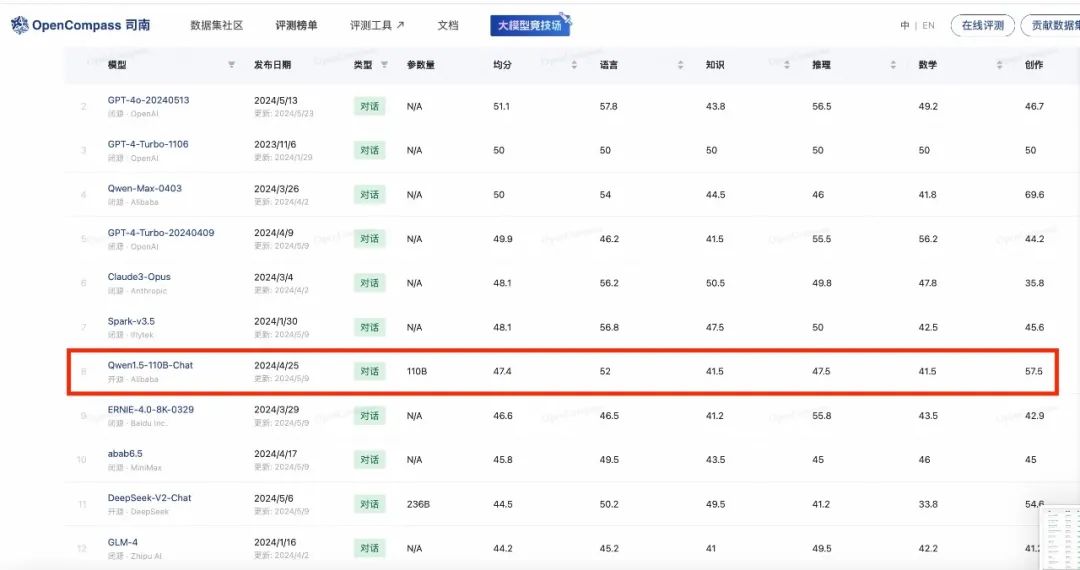The height and width of the screenshot is (570, 1080).
Task: Click the 创作 column header
Action: click(x=1034, y=65)
